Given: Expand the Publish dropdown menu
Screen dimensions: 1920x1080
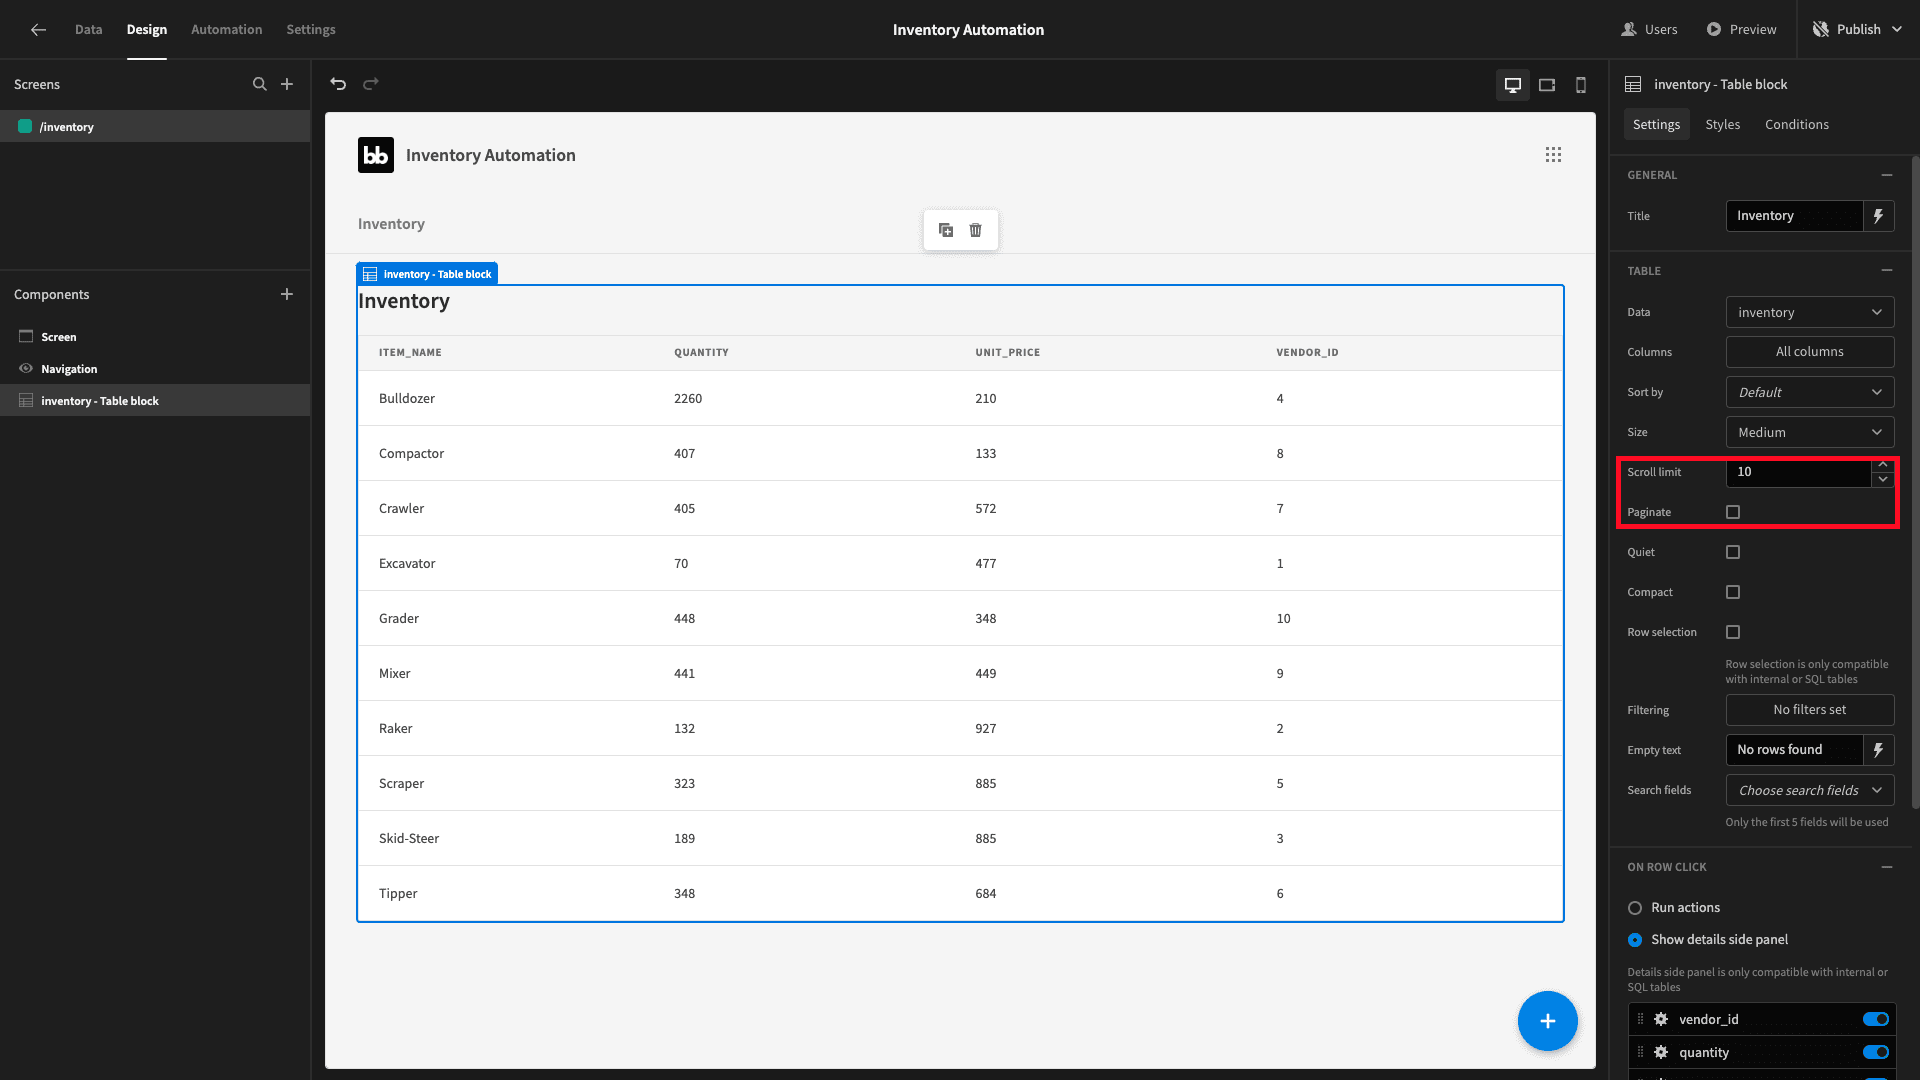Looking at the screenshot, I should click(1897, 30).
